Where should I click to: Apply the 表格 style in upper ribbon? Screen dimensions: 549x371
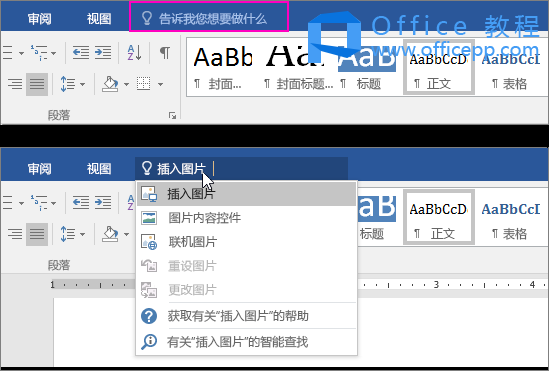point(511,67)
